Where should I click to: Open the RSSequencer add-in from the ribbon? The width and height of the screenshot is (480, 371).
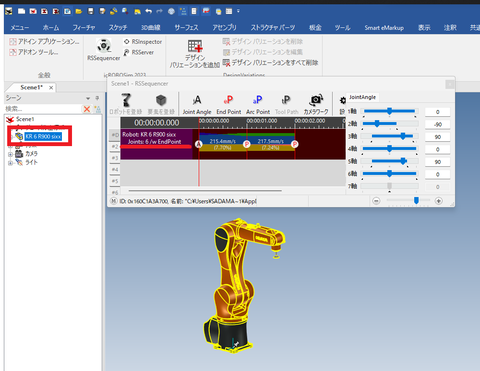point(104,50)
